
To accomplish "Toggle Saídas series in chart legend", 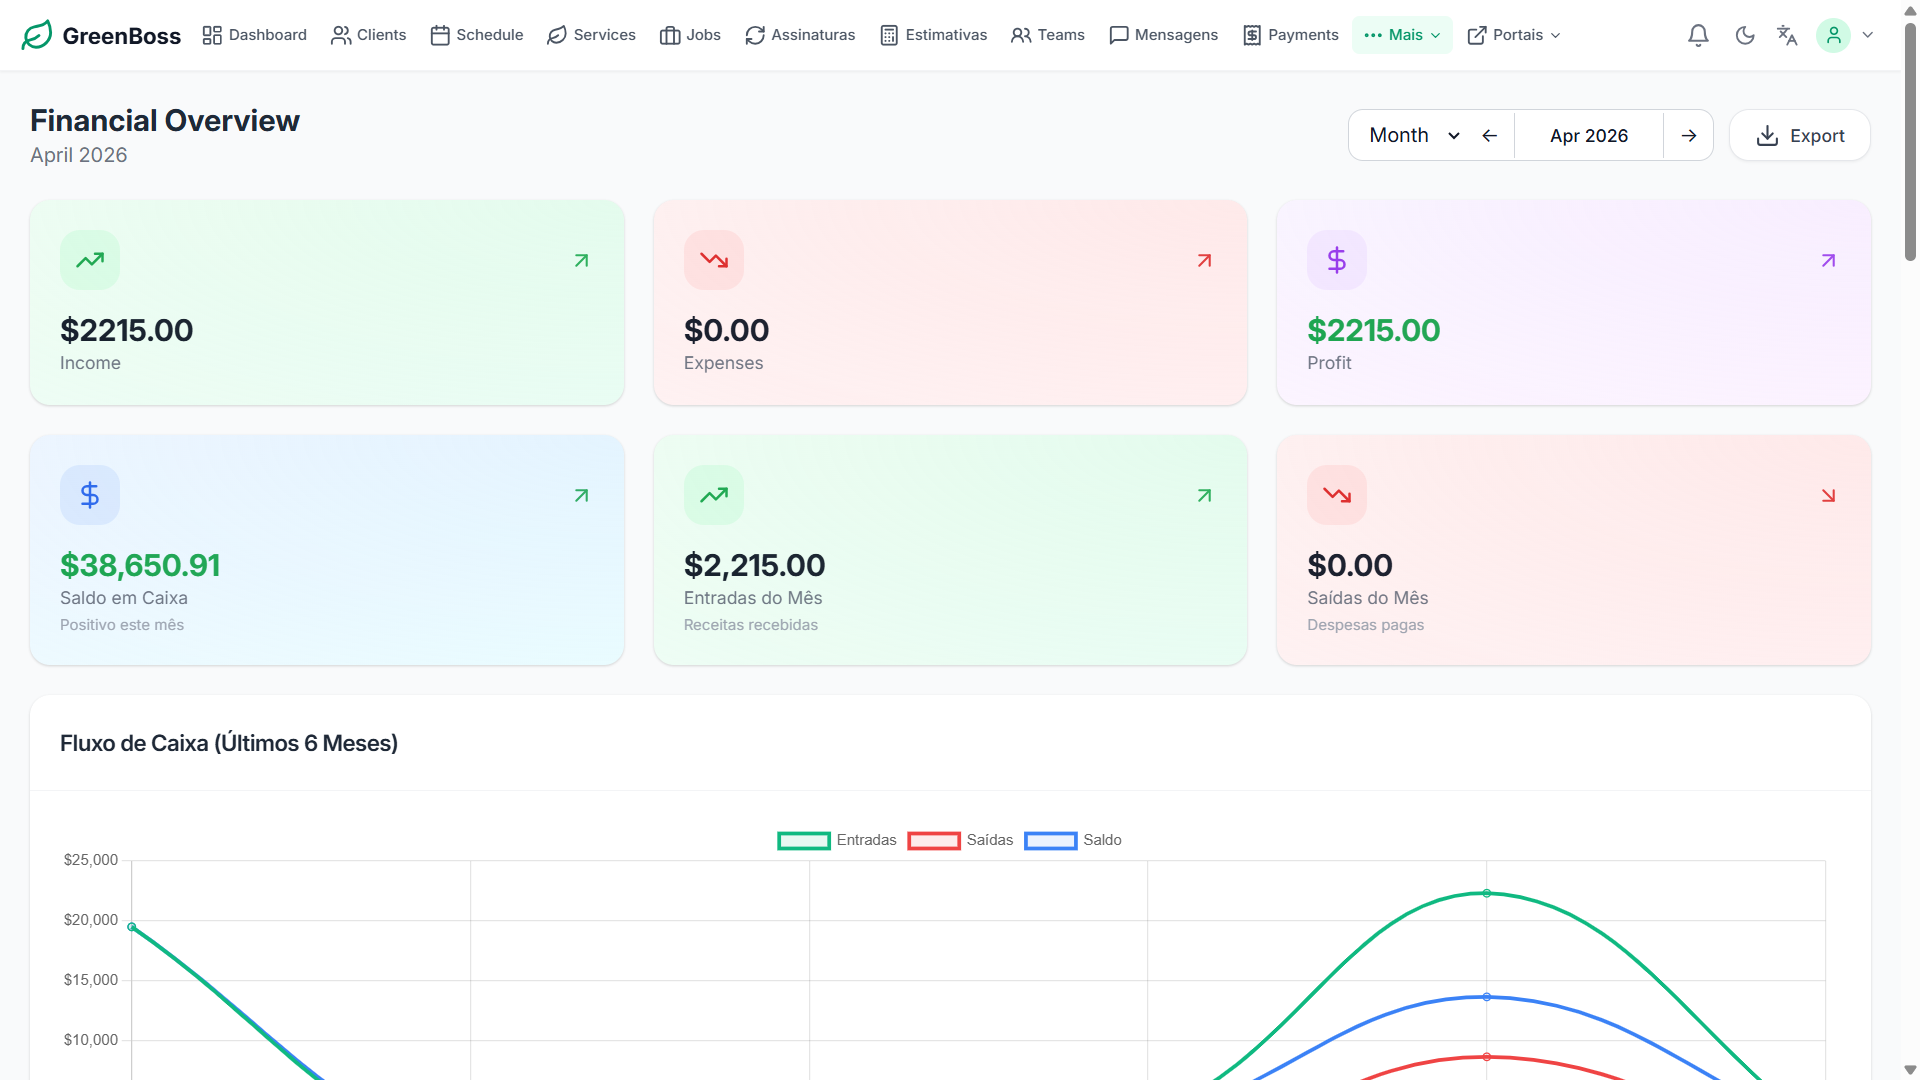I will click(960, 840).
